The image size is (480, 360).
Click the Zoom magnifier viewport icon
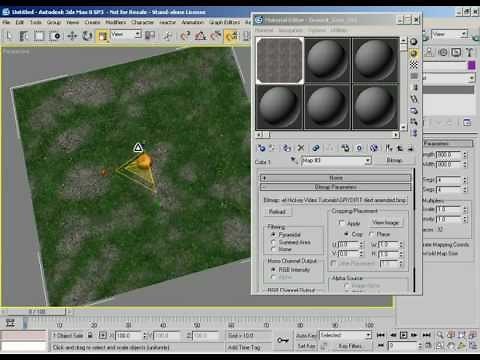coord(440,335)
